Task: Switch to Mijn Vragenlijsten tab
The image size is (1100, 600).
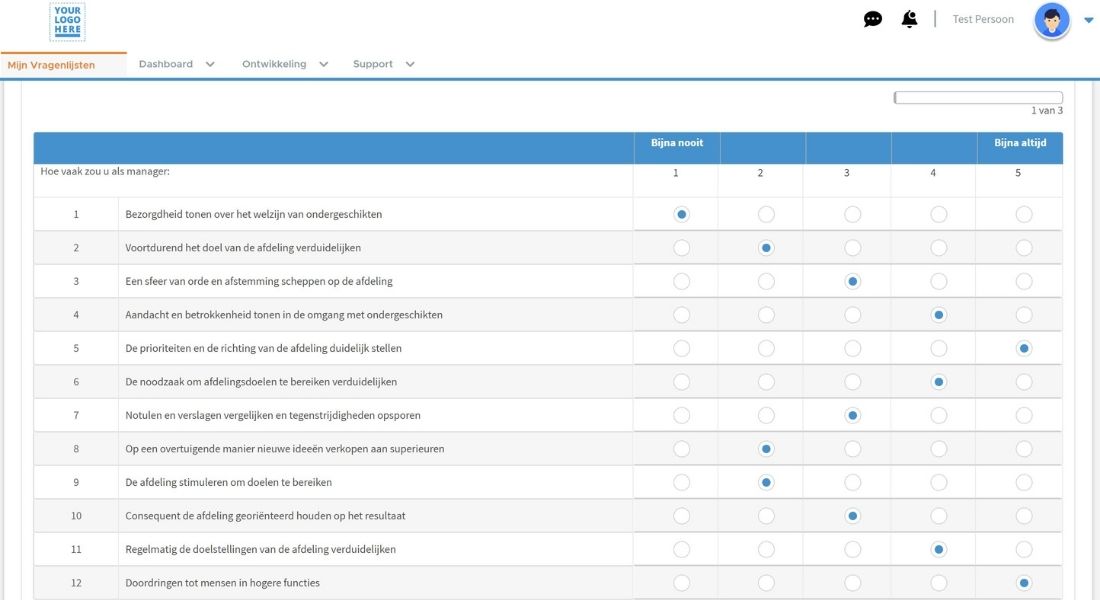Action: tap(51, 65)
